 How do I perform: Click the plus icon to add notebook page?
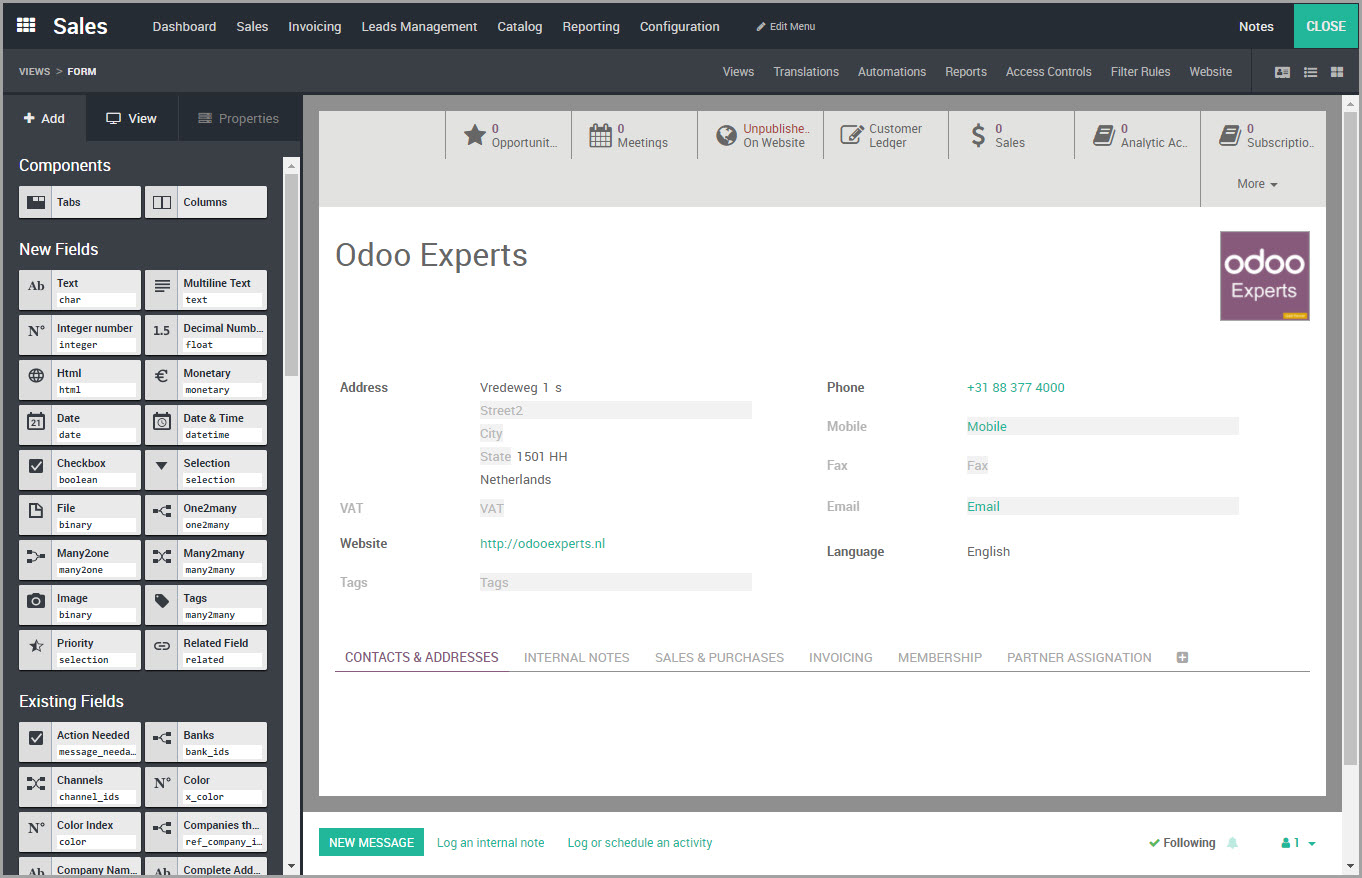[1182, 657]
